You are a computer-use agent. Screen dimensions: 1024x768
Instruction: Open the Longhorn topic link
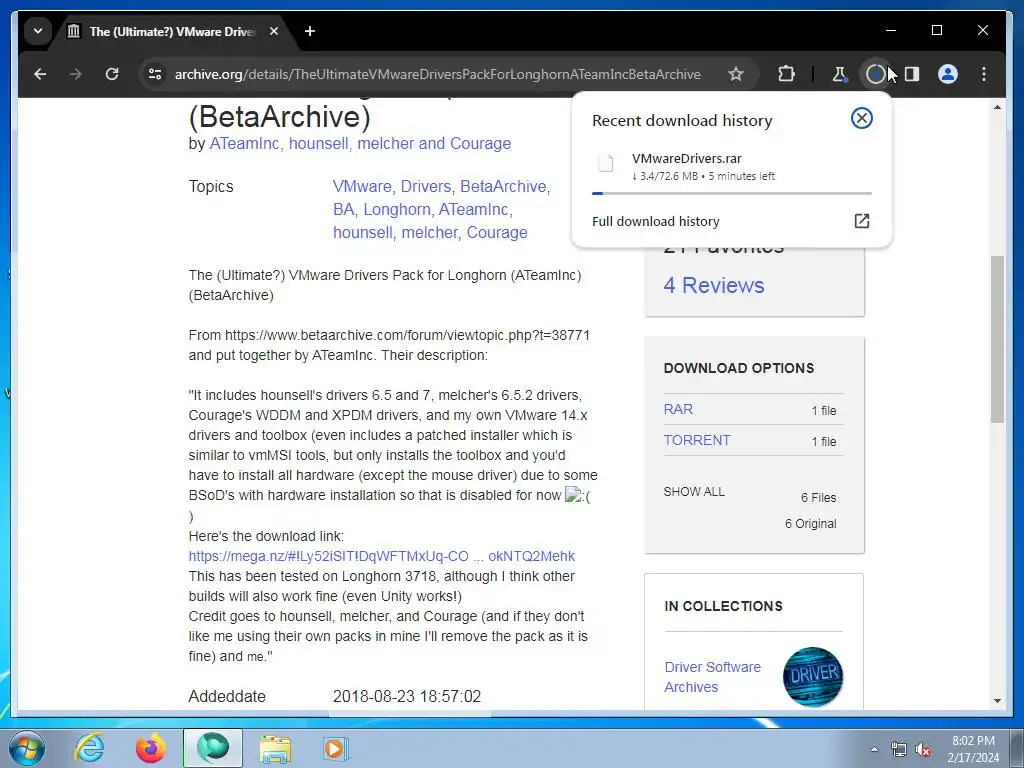(396, 210)
